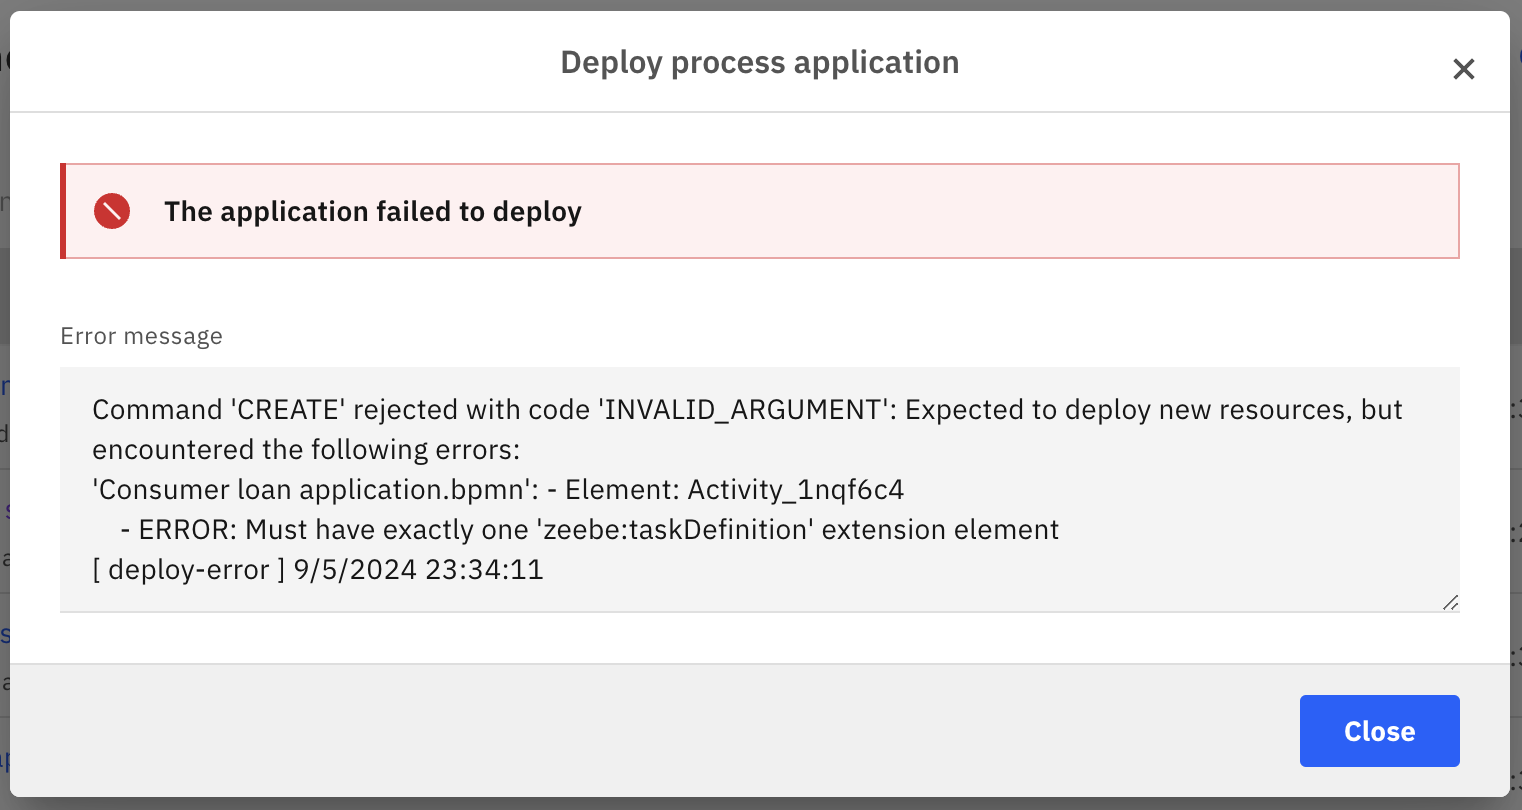The width and height of the screenshot is (1522, 810).
Task: Select the error message text area
Action: click(760, 490)
